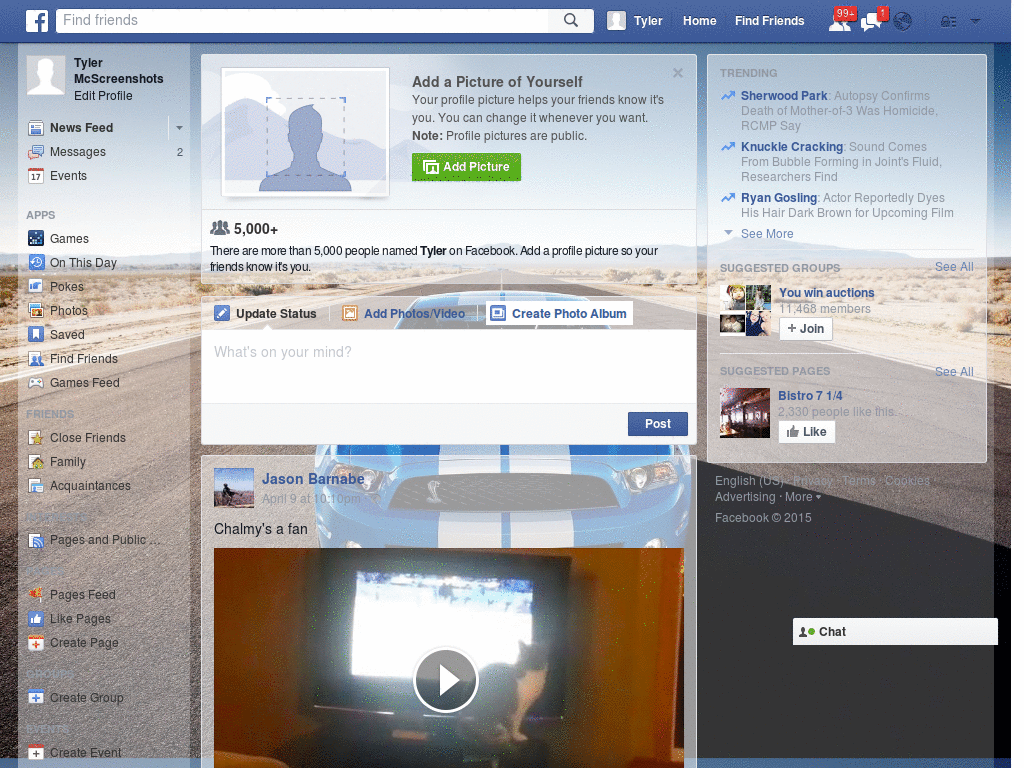The image size is (1024, 768).
Task: Open Tyler profile link in top bar
Action: pyautogui.click(x=648, y=21)
